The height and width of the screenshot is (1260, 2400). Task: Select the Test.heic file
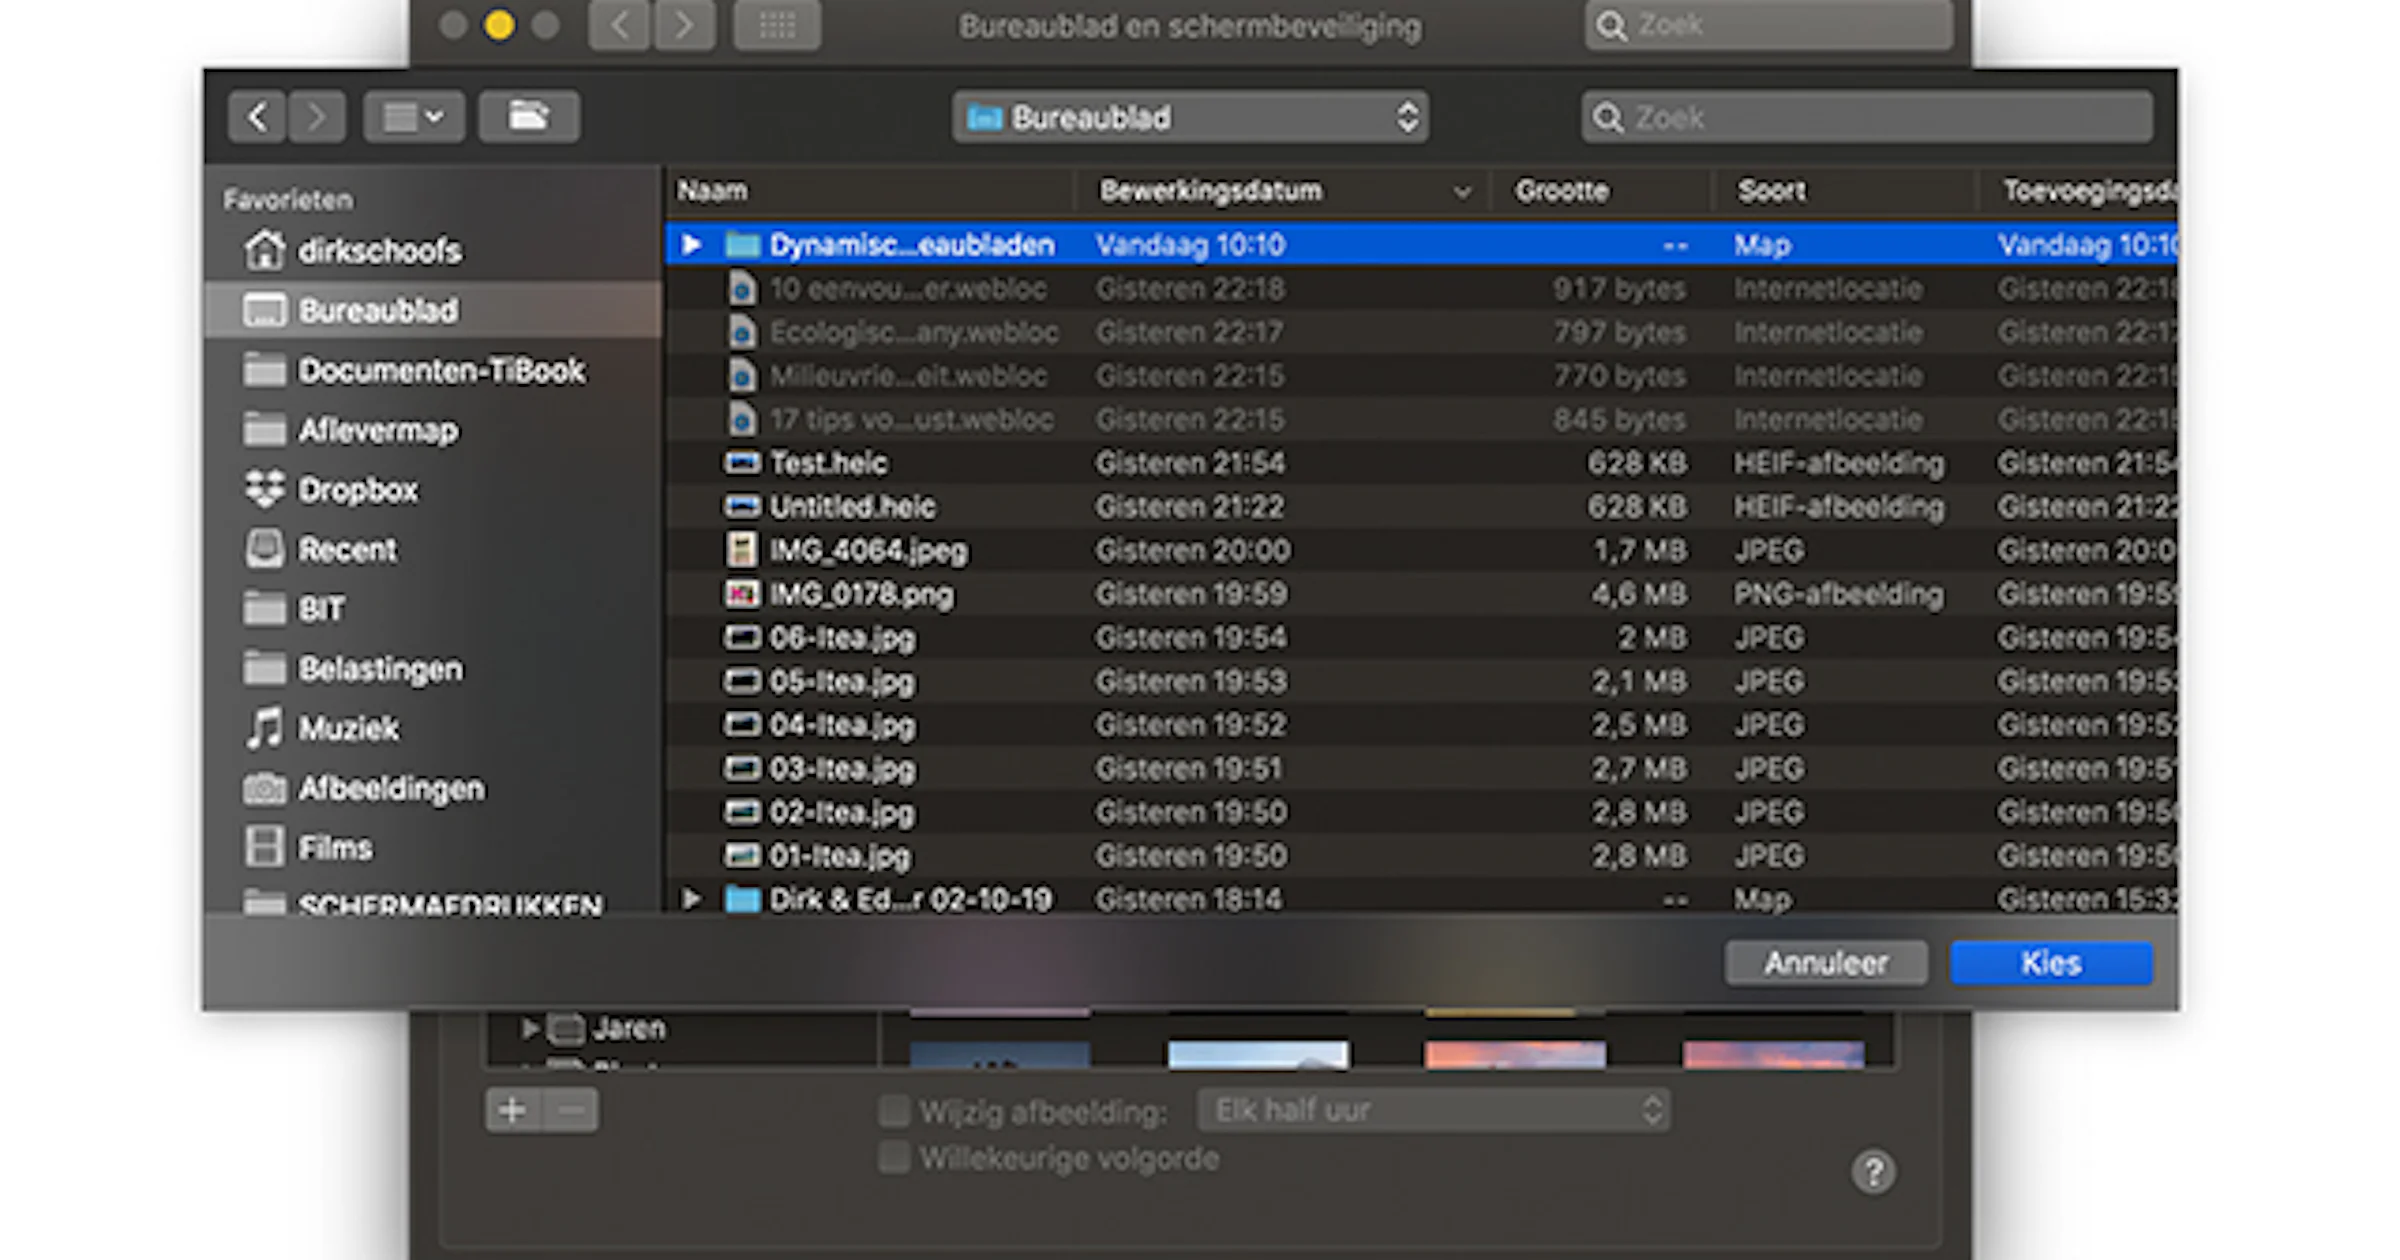pos(1421,463)
